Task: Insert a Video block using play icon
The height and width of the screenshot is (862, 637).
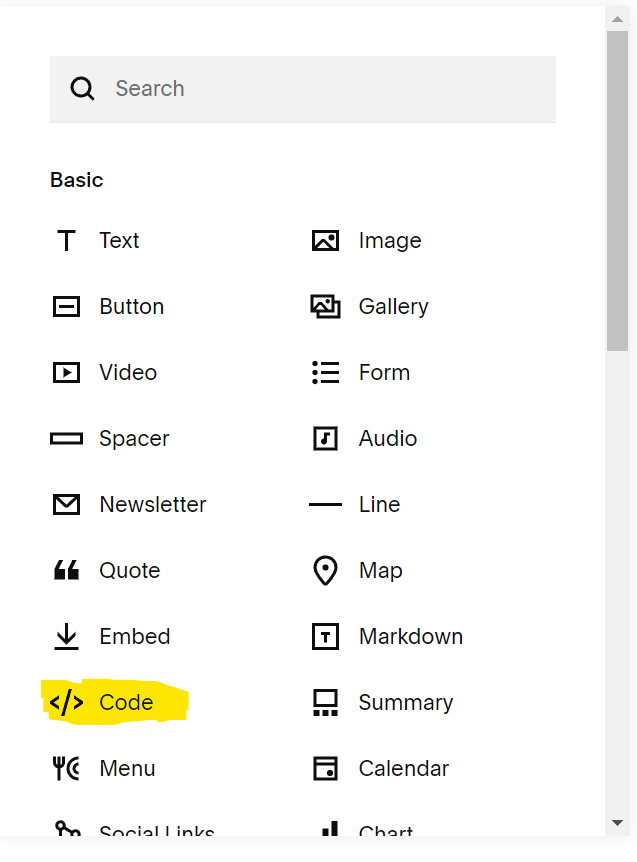Action: point(67,373)
